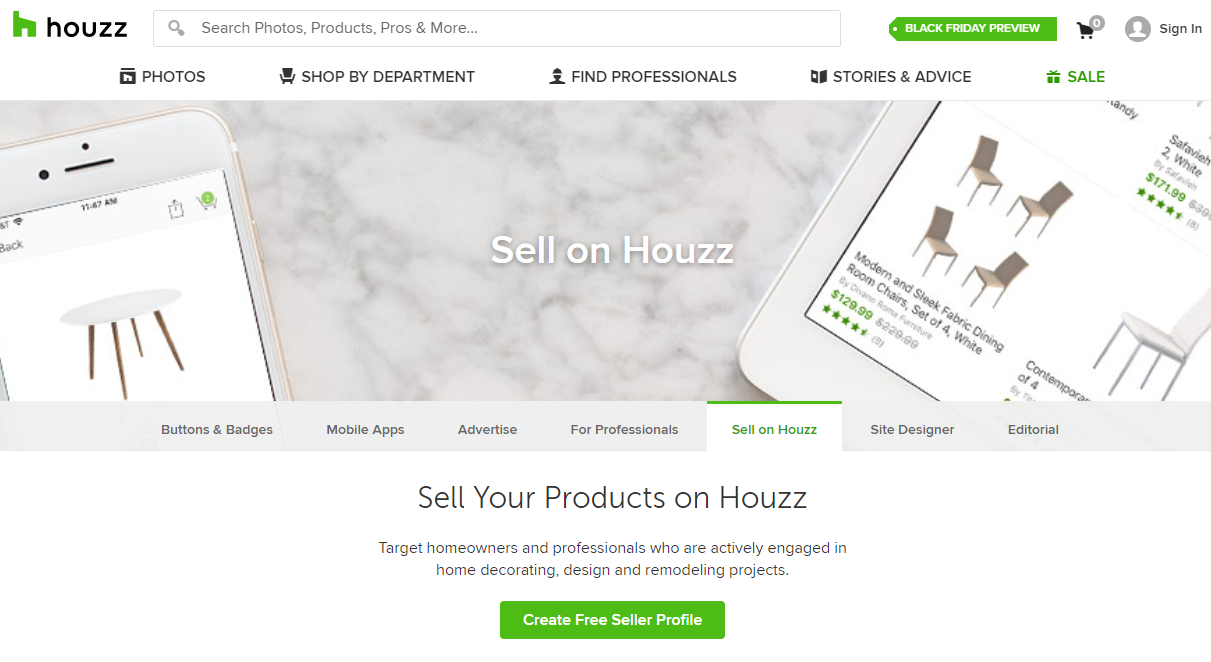Click the Find Professionals person icon

click(x=557, y=76)
